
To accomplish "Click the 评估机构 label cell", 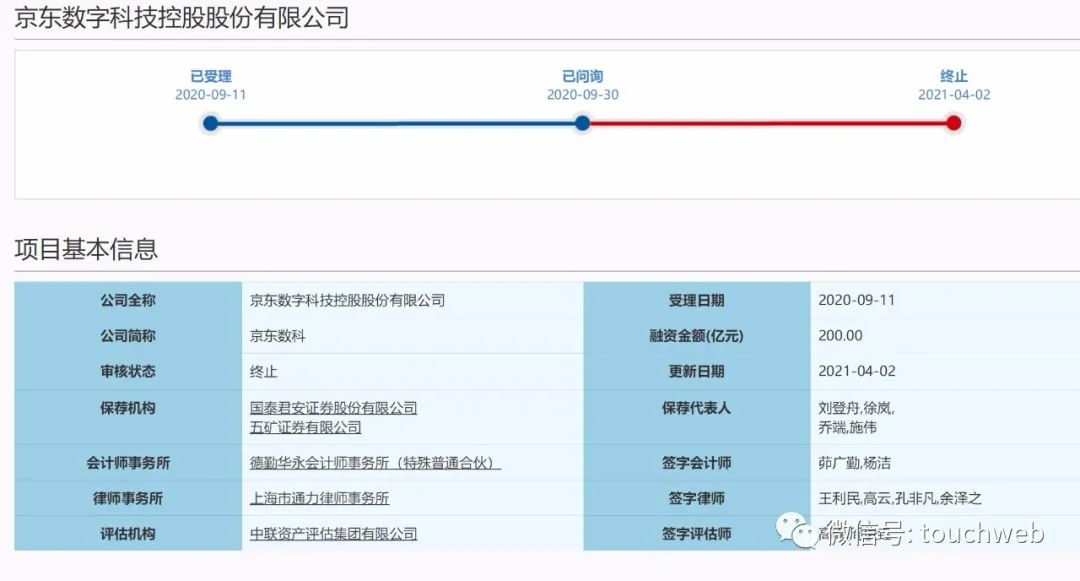I will click(x=128, y=534).
